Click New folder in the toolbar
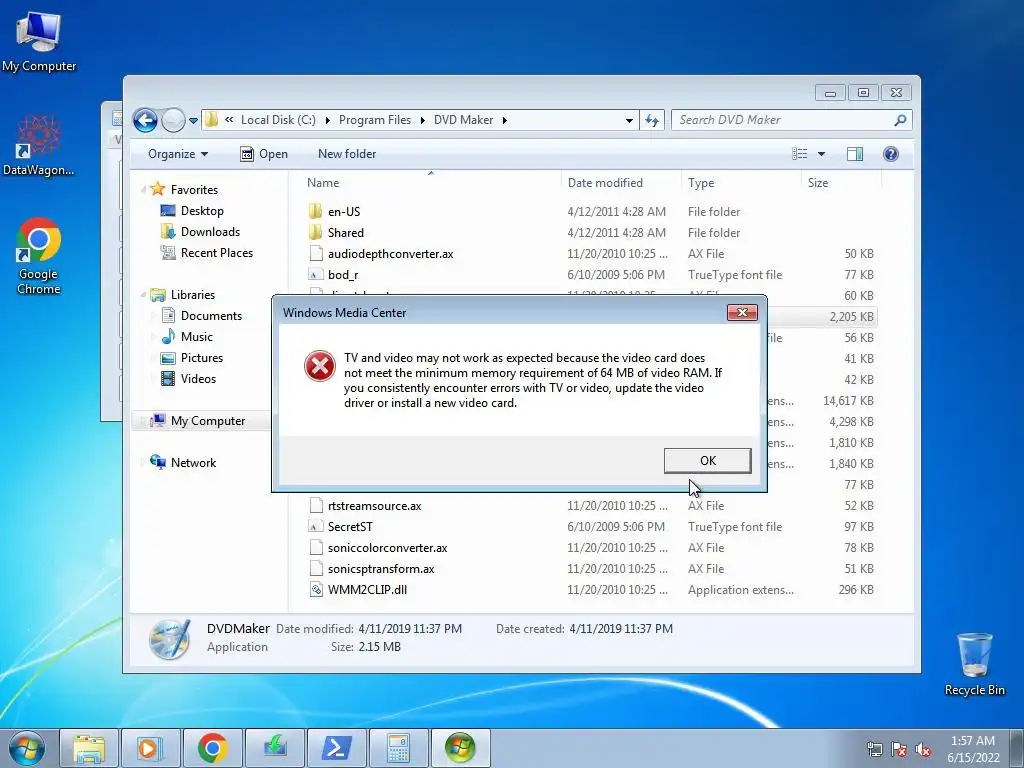1024x768 pixels. (347, 154)
